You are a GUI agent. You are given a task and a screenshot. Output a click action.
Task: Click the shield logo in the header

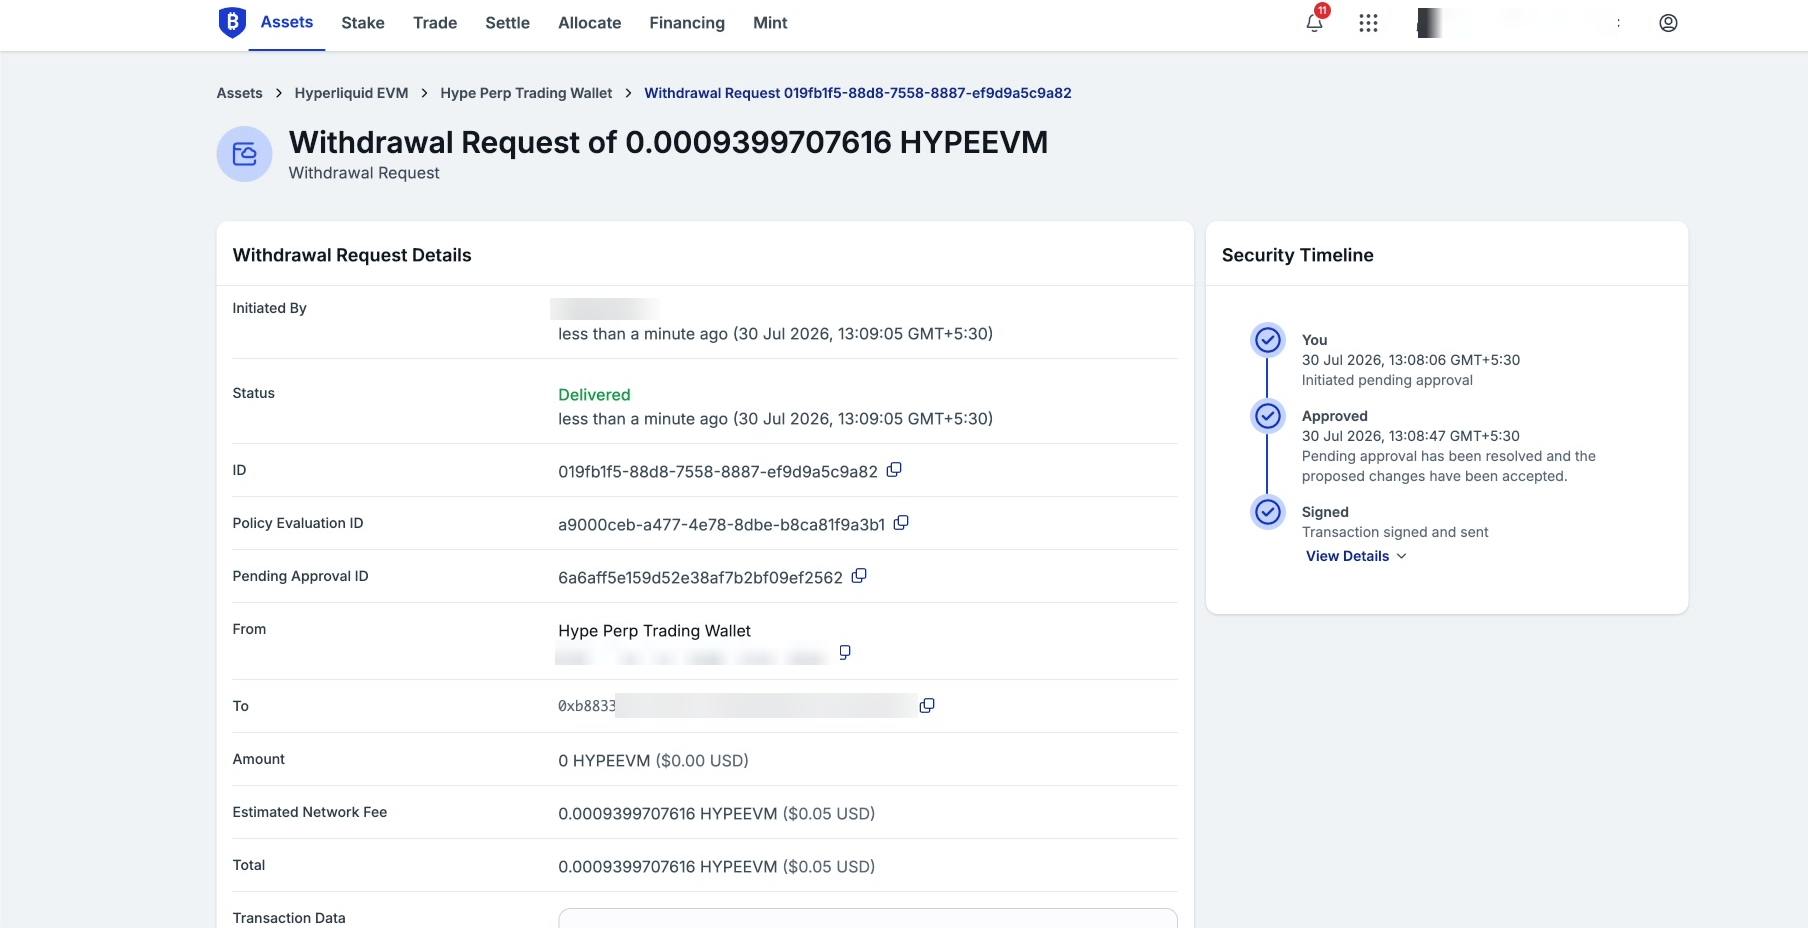pos(232,22)
